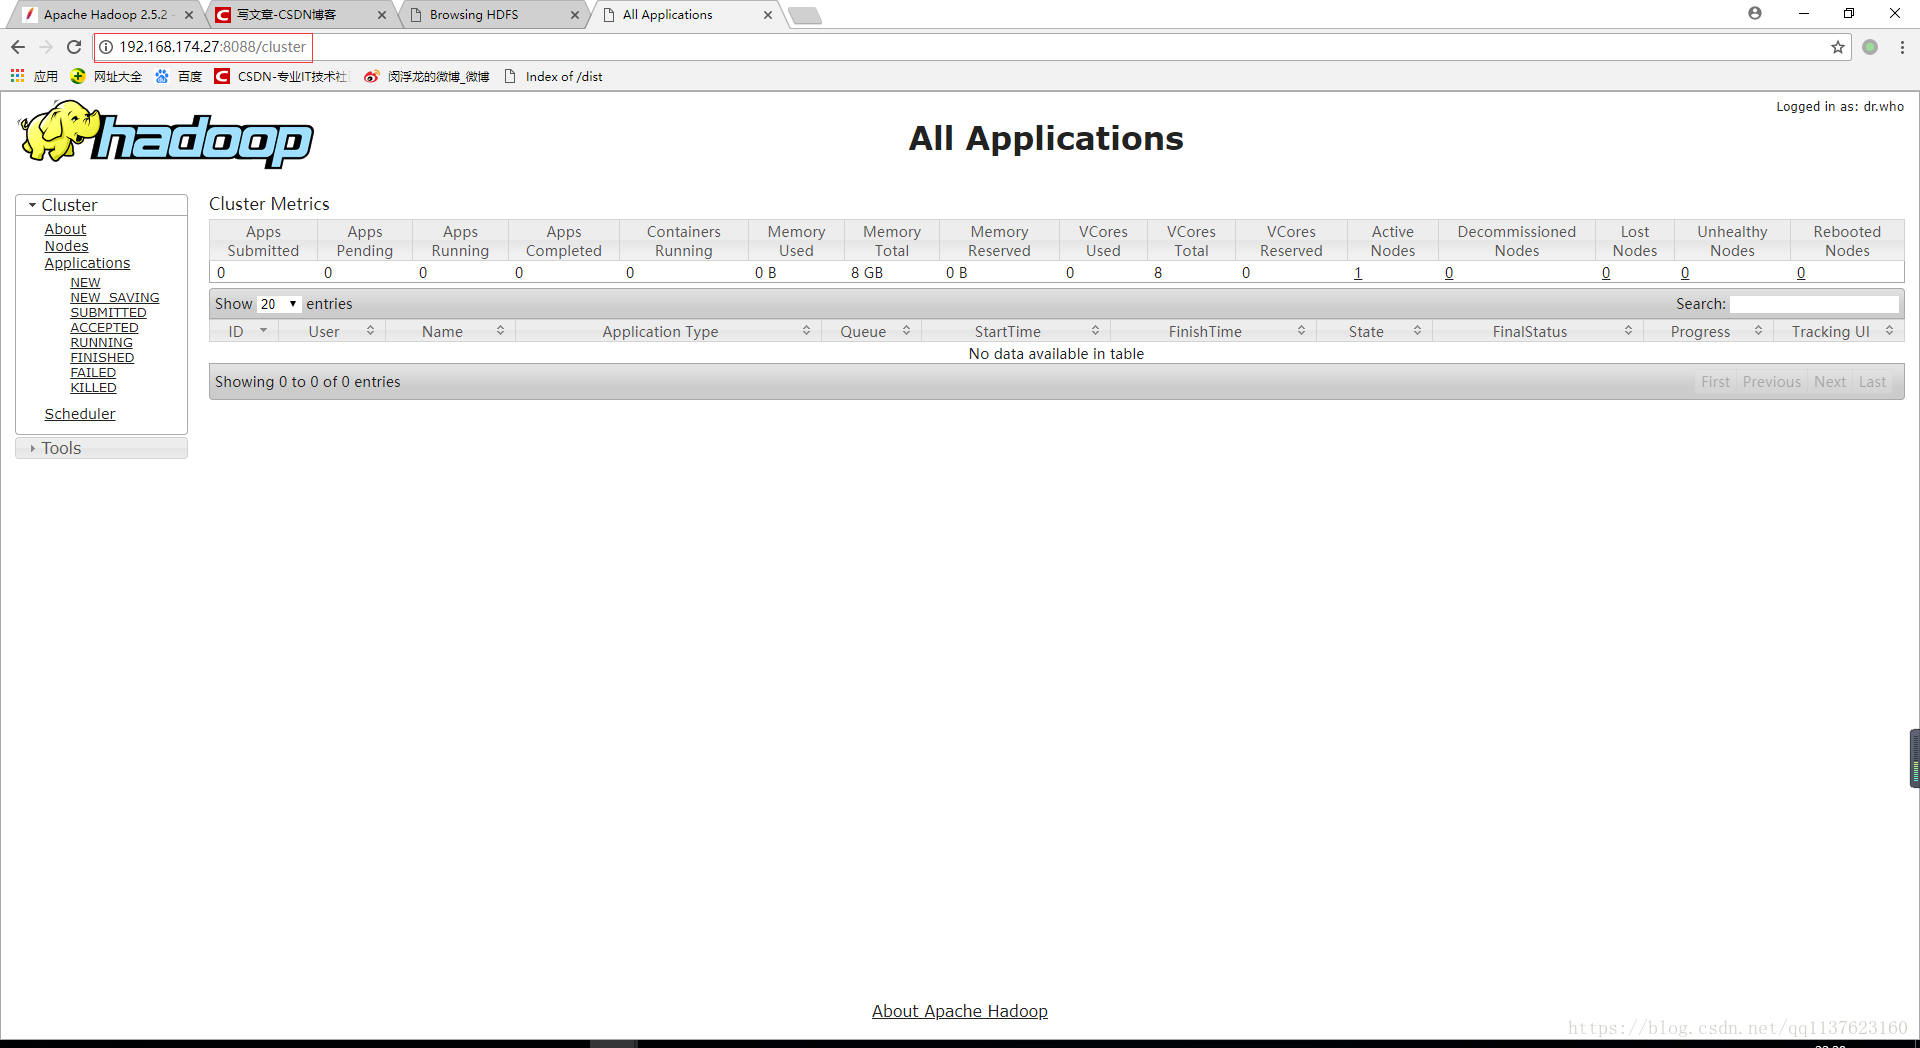Open the 百度 bookmark
The height and width of the screenshot is (1048, 1920).
(179, 76)
